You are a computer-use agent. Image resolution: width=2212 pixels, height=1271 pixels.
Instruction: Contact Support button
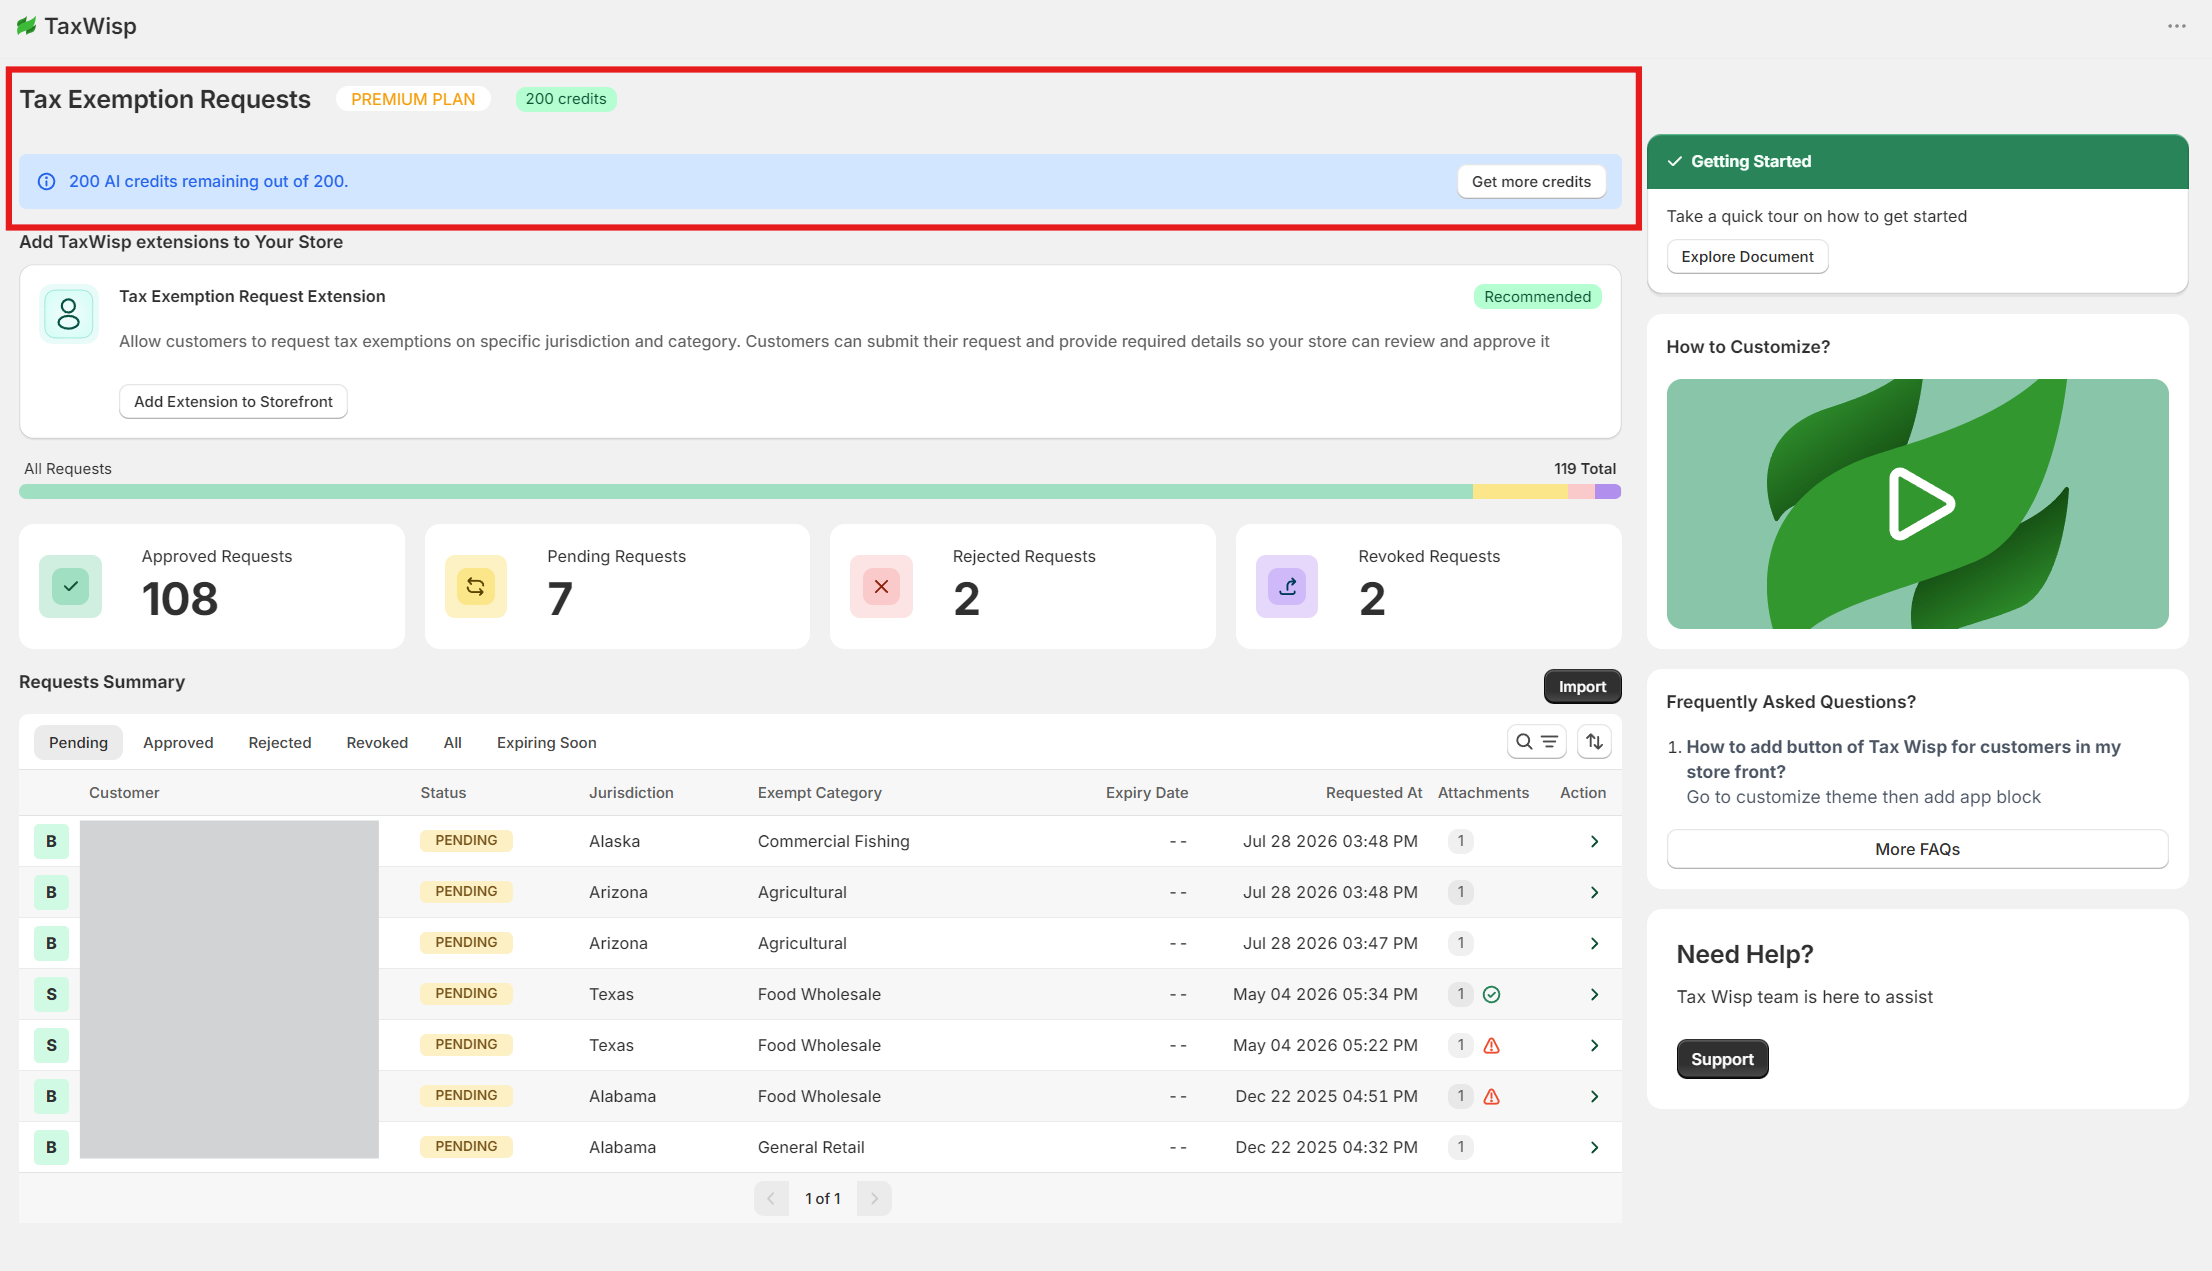tap(1722, 1060)
